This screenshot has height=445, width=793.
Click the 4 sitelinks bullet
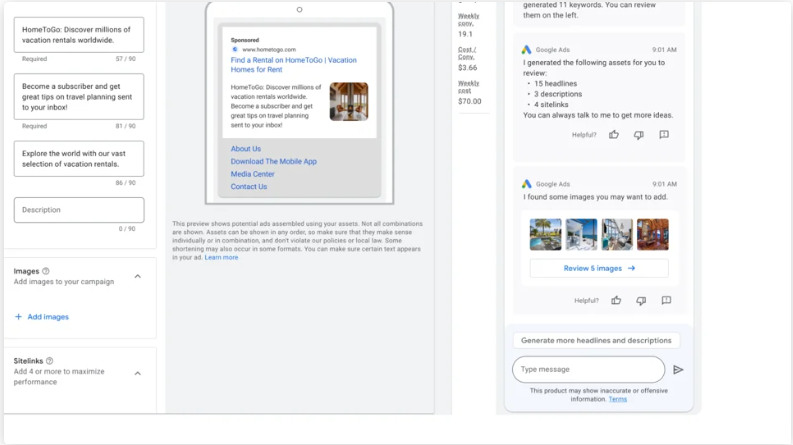(551, 105)
